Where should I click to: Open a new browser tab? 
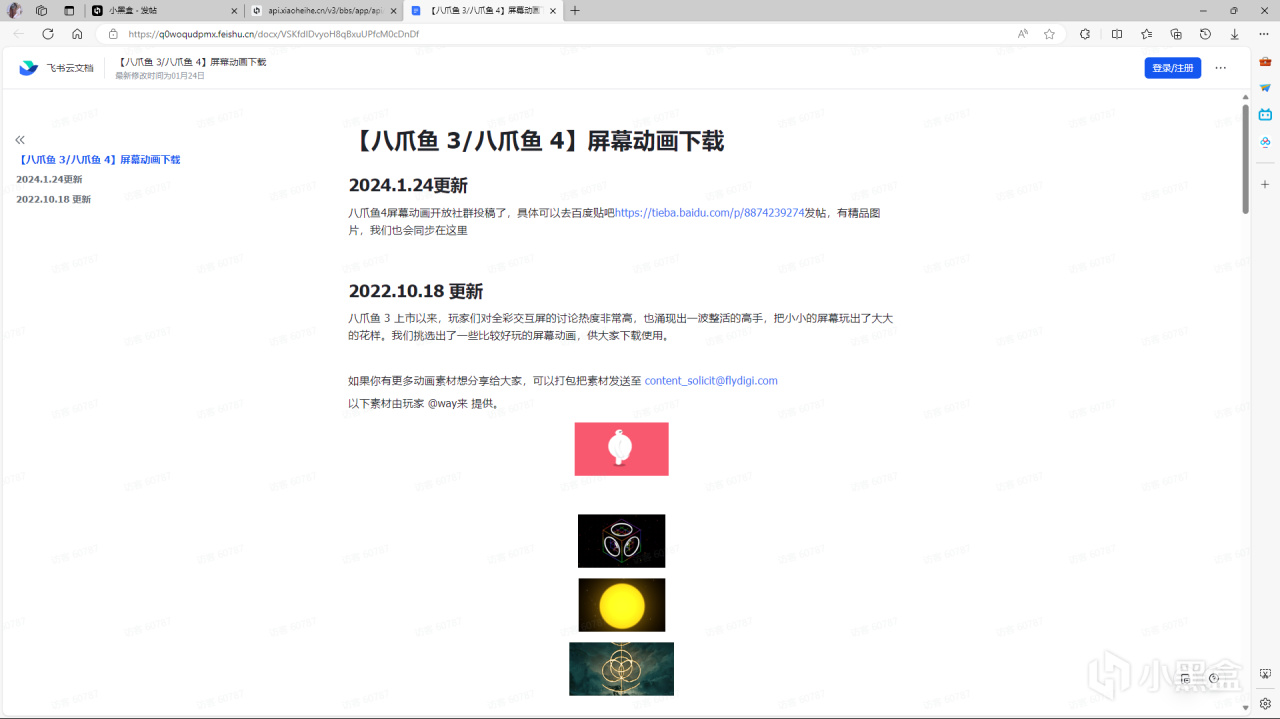(x=575, y=10)
